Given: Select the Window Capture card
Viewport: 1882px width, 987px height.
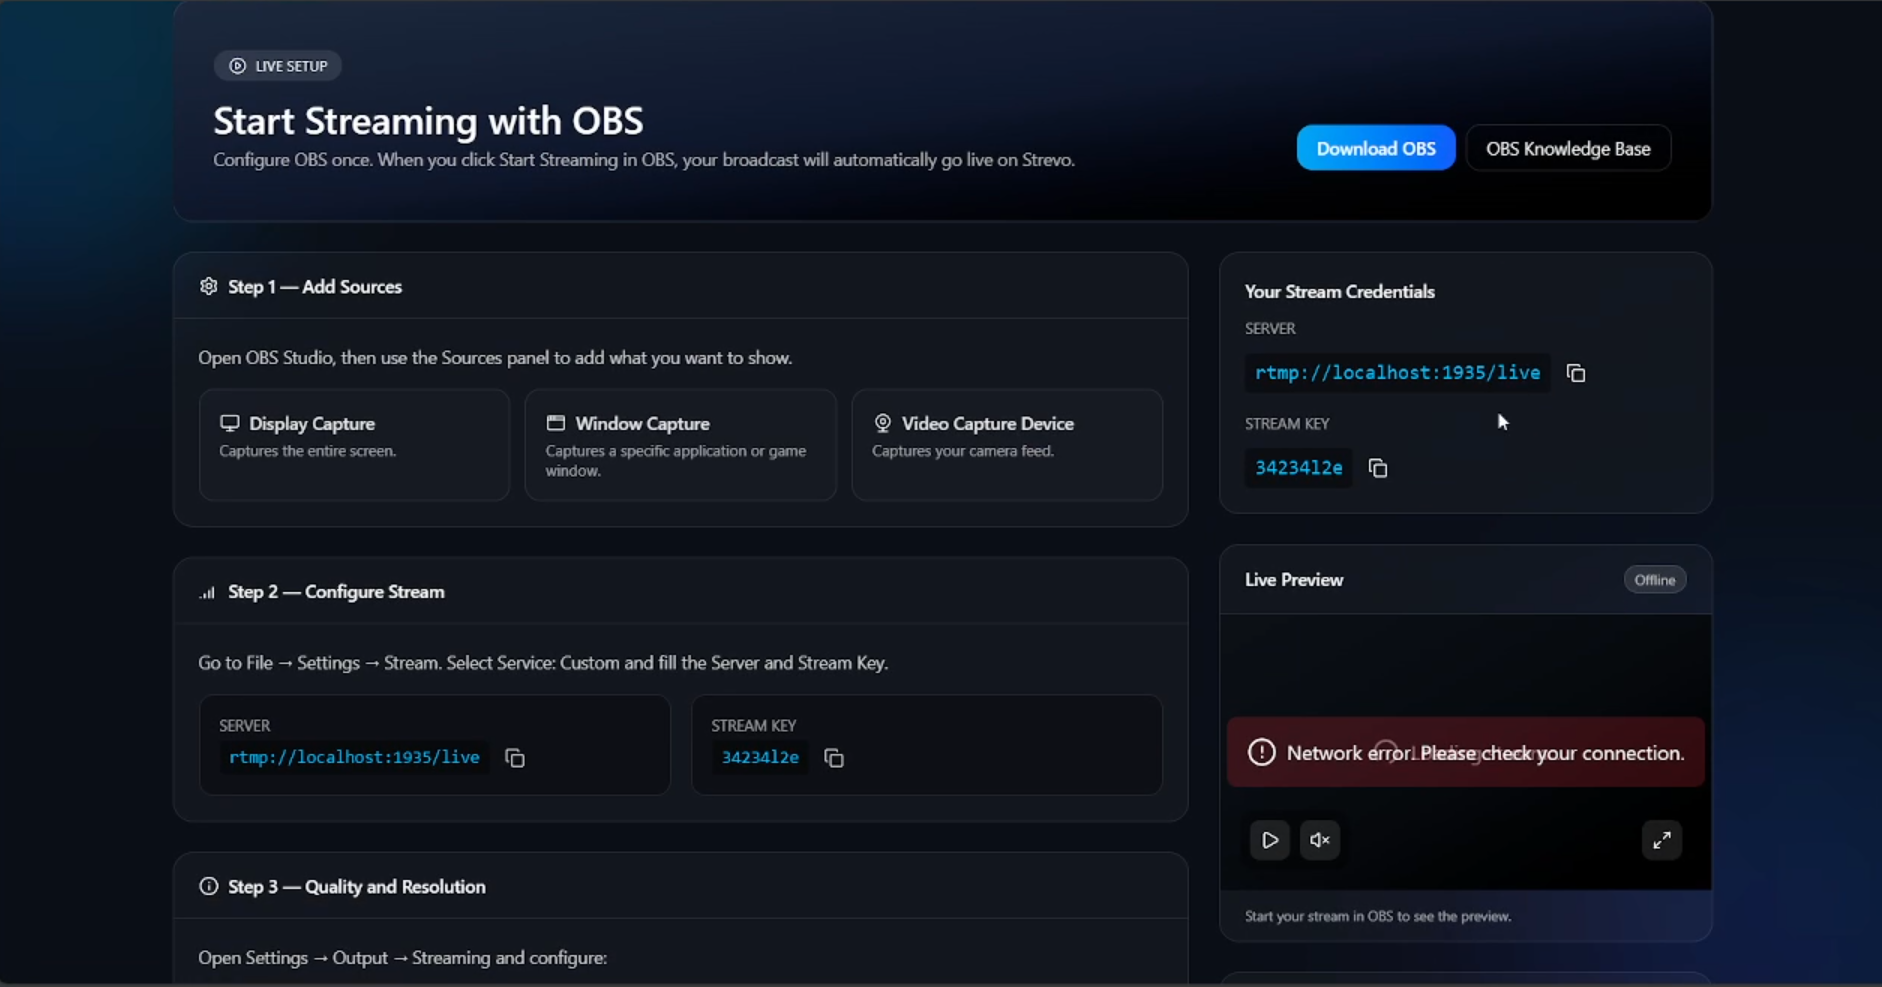Looking at the screenshot, I should (x=680, y=445).
